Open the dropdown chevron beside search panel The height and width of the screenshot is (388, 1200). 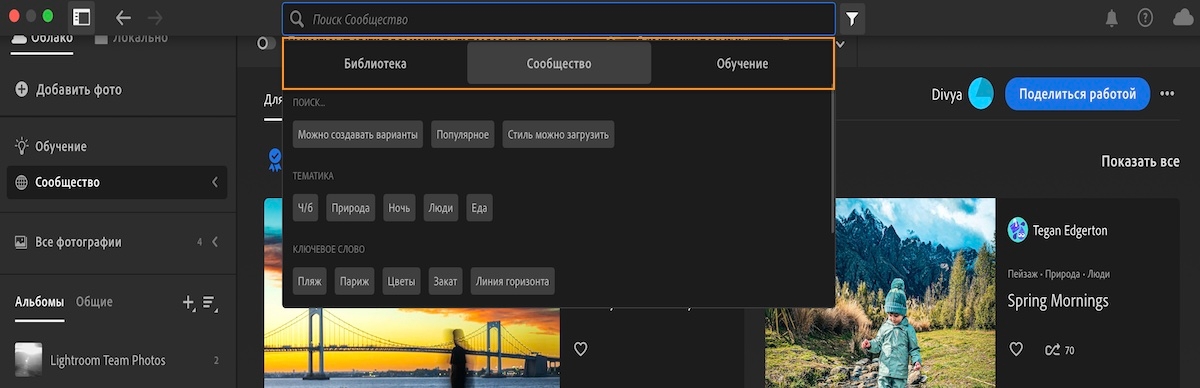tap(840, 44)
